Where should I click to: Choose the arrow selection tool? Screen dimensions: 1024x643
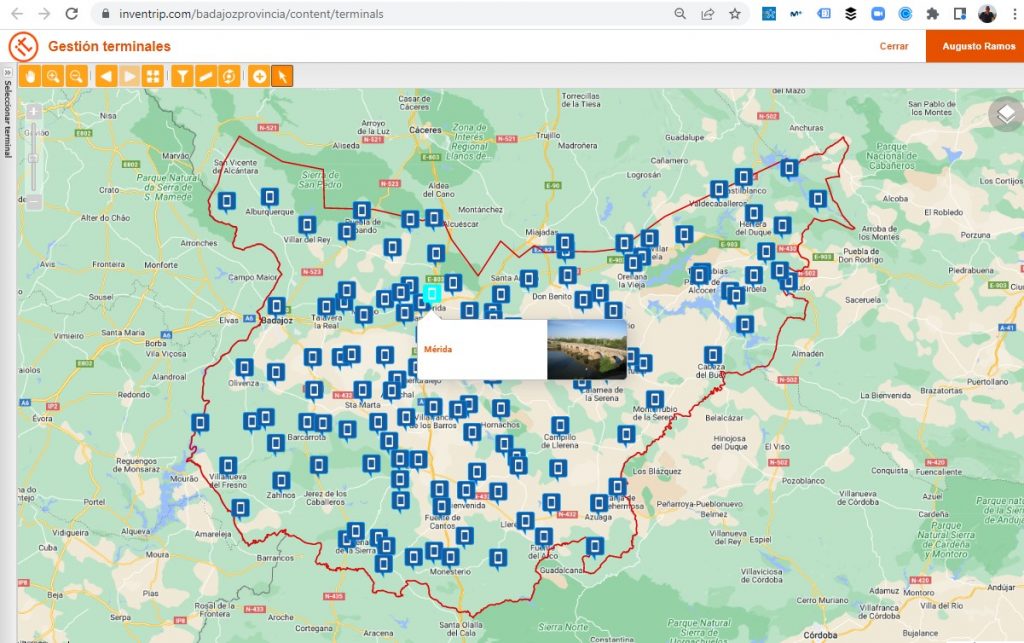click(x=282, y=76)
